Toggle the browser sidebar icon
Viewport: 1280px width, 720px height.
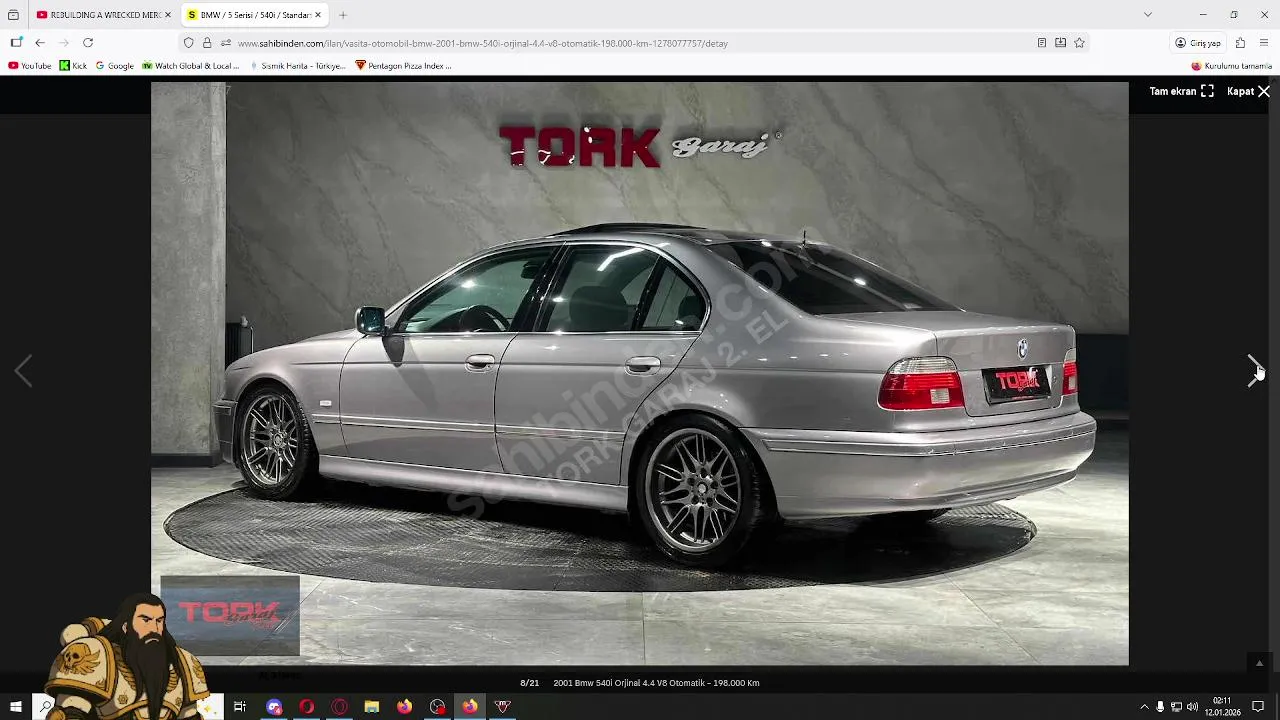coord(16,43)
